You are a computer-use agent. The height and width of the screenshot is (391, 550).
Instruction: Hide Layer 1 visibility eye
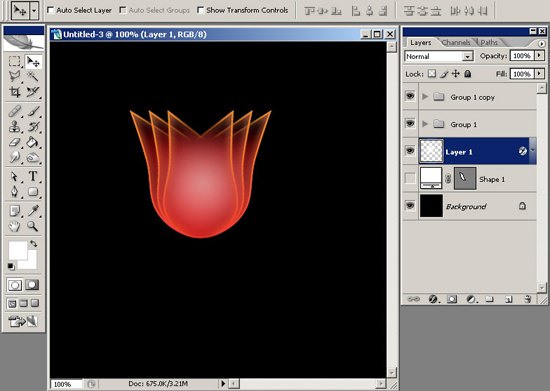[x=410, y=151]
